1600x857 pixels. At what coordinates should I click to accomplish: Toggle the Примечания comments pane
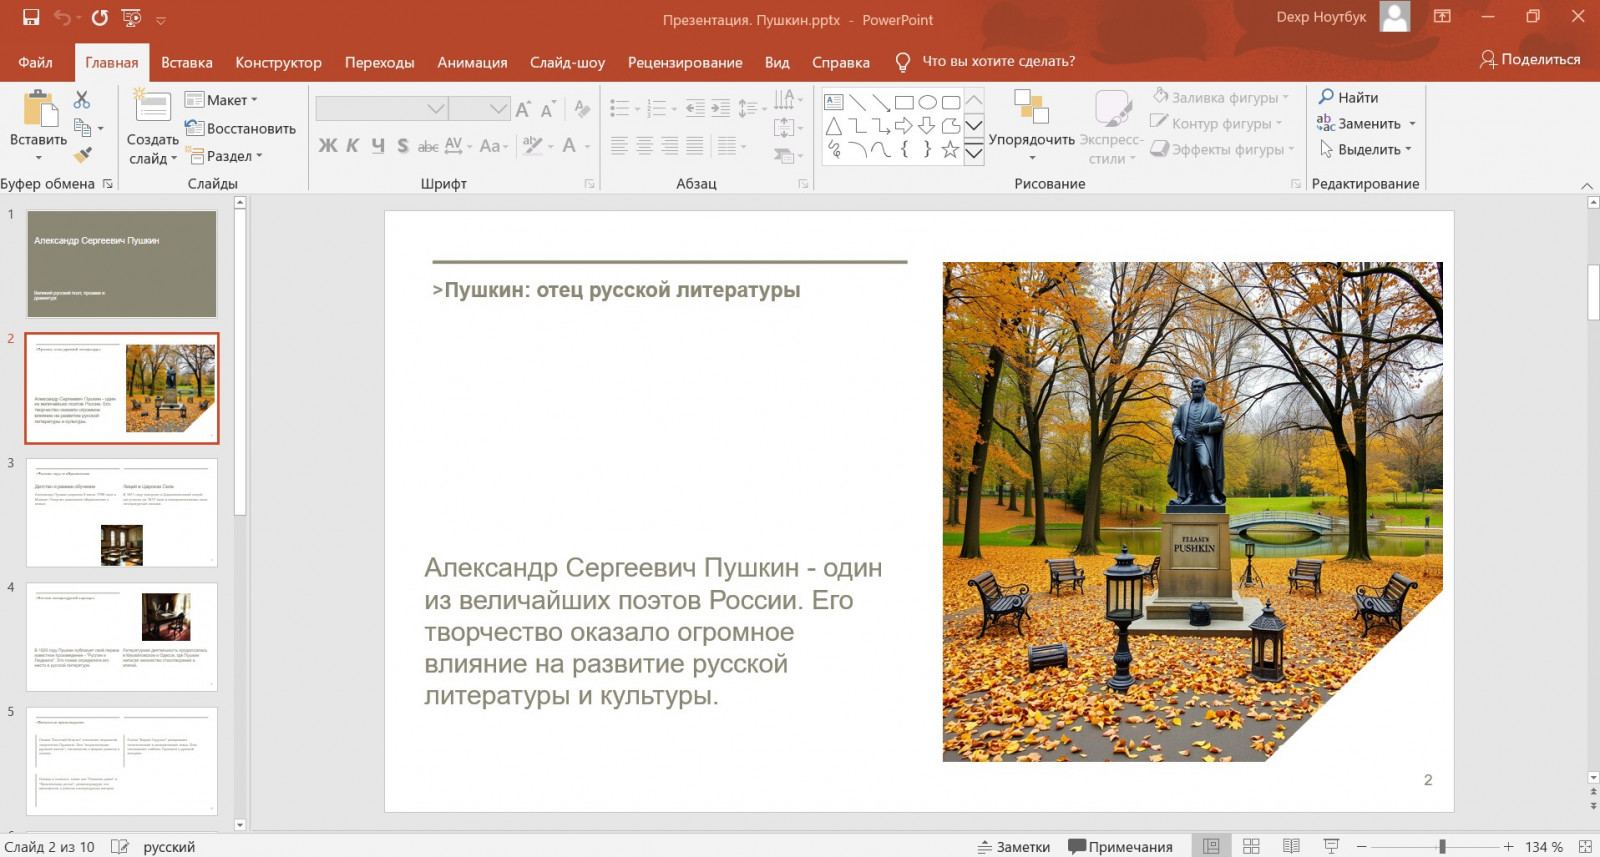click(x=1120, y=846)
